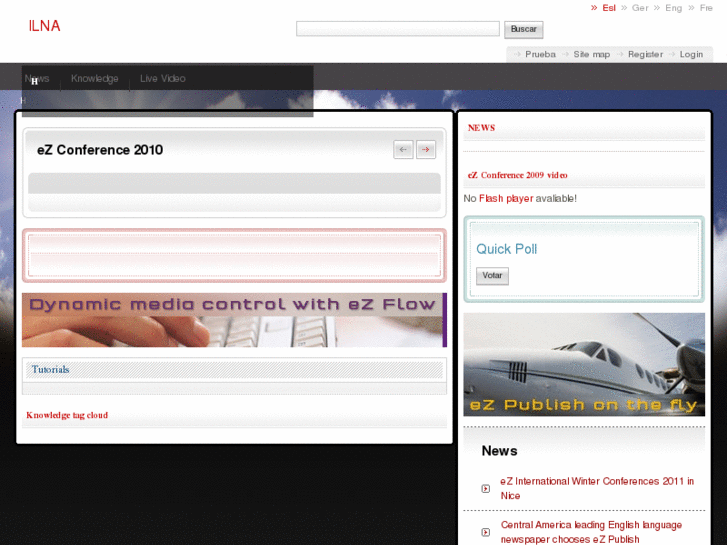Viewport: 727px width, 545px height.
Task: Click the previous arrow in eZ Conference 2010
Action: click(403, 149)
